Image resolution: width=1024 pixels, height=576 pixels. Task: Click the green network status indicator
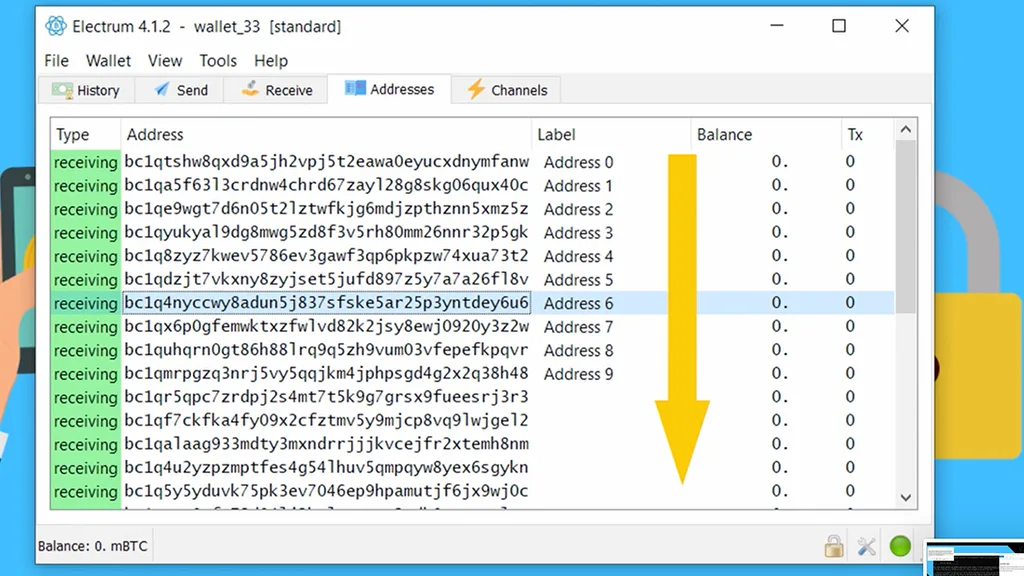coord(900,546)
